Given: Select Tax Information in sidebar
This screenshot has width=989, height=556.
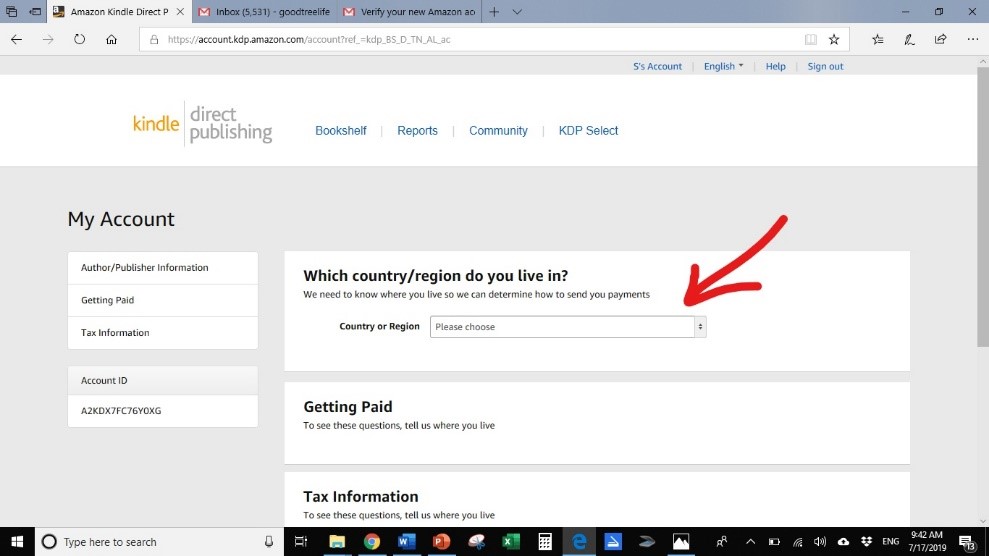Looking at the screenshot, I should (163, 333).
